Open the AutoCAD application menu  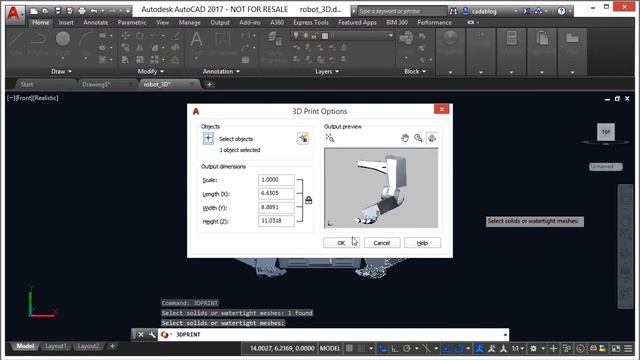[14, 15]
